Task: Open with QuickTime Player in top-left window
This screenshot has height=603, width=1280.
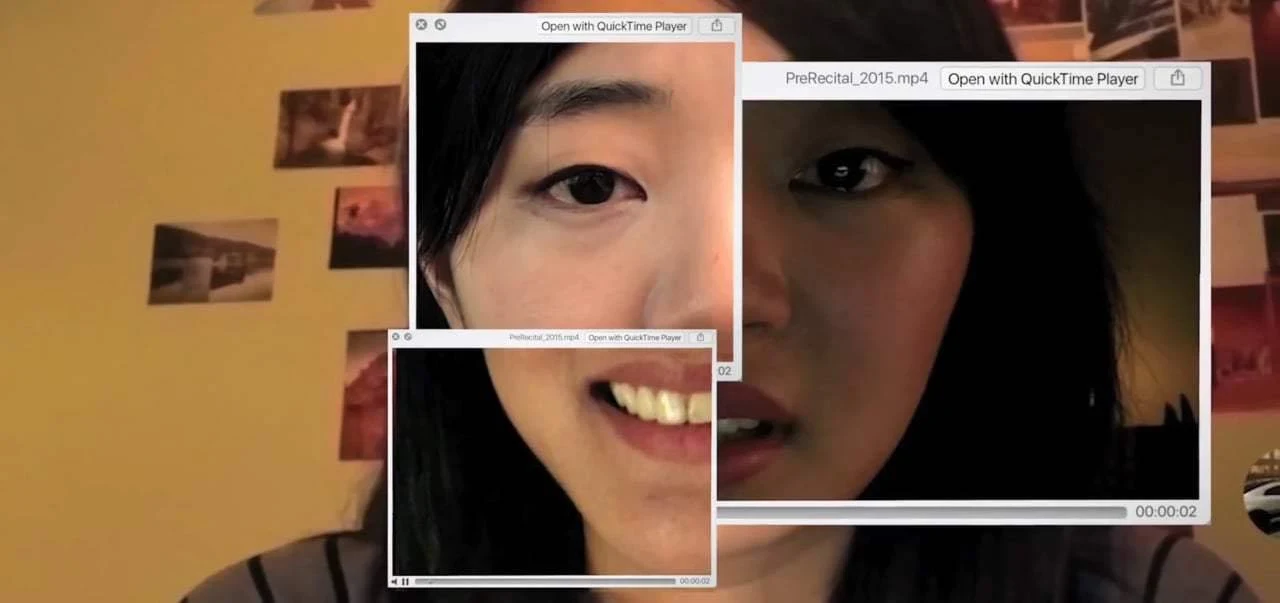Action: 614,26
